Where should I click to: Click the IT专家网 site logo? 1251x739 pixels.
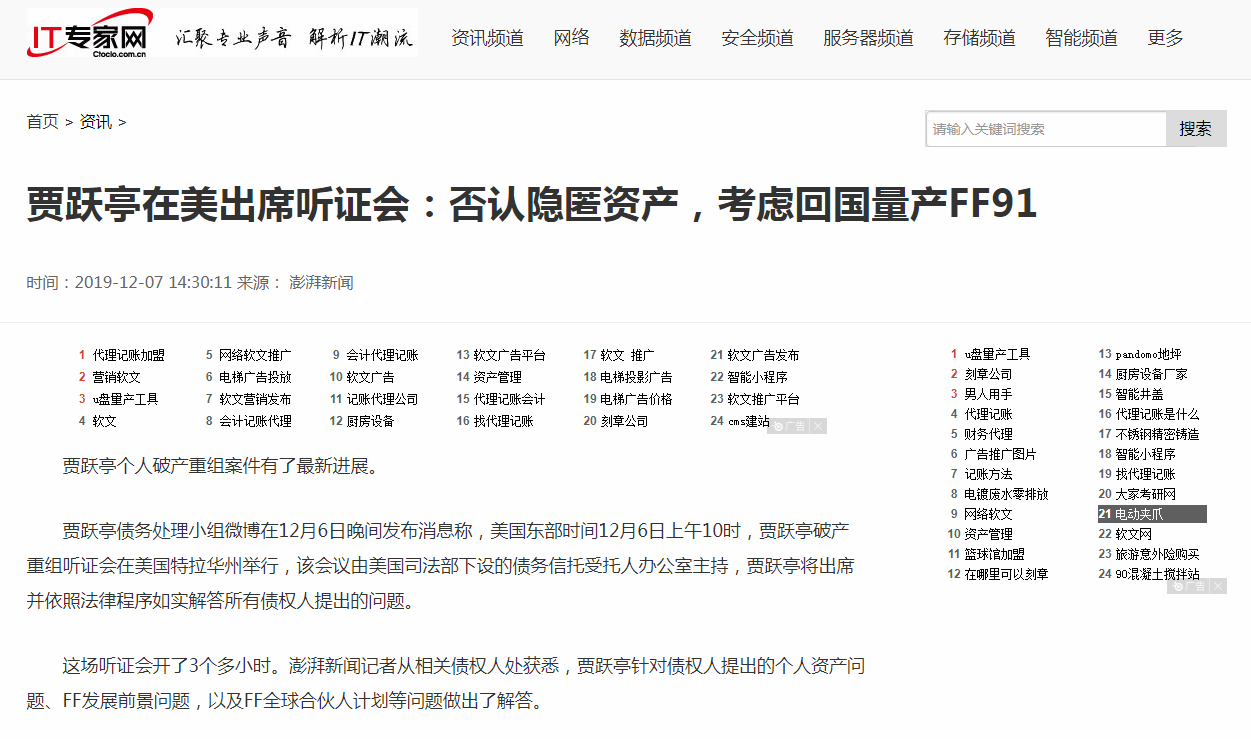tap(89, 33)
